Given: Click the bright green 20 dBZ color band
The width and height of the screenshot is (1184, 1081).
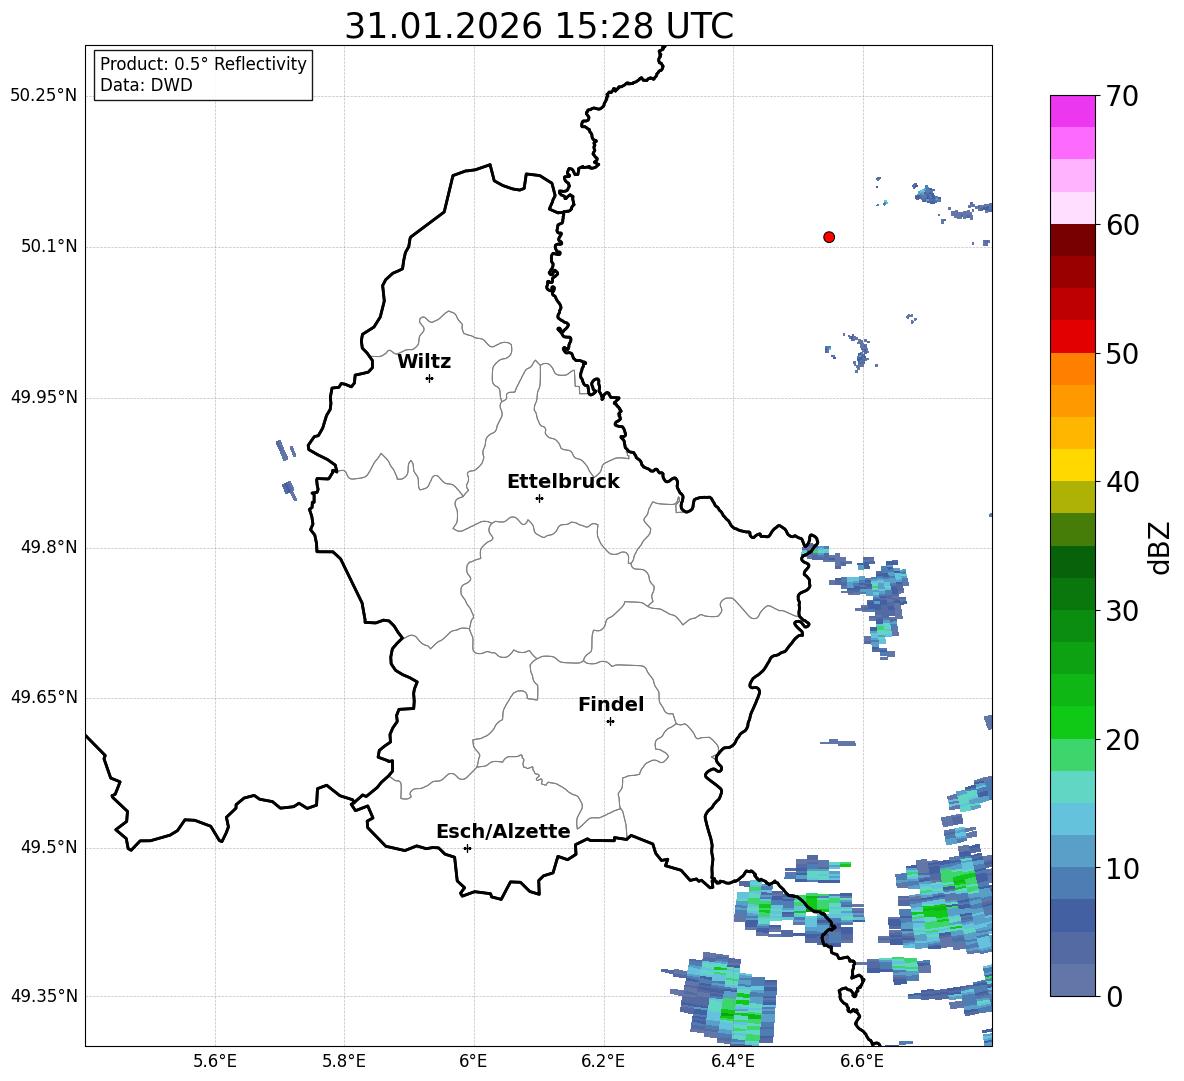Looking at the screenshot, I should click(1072, 722).
